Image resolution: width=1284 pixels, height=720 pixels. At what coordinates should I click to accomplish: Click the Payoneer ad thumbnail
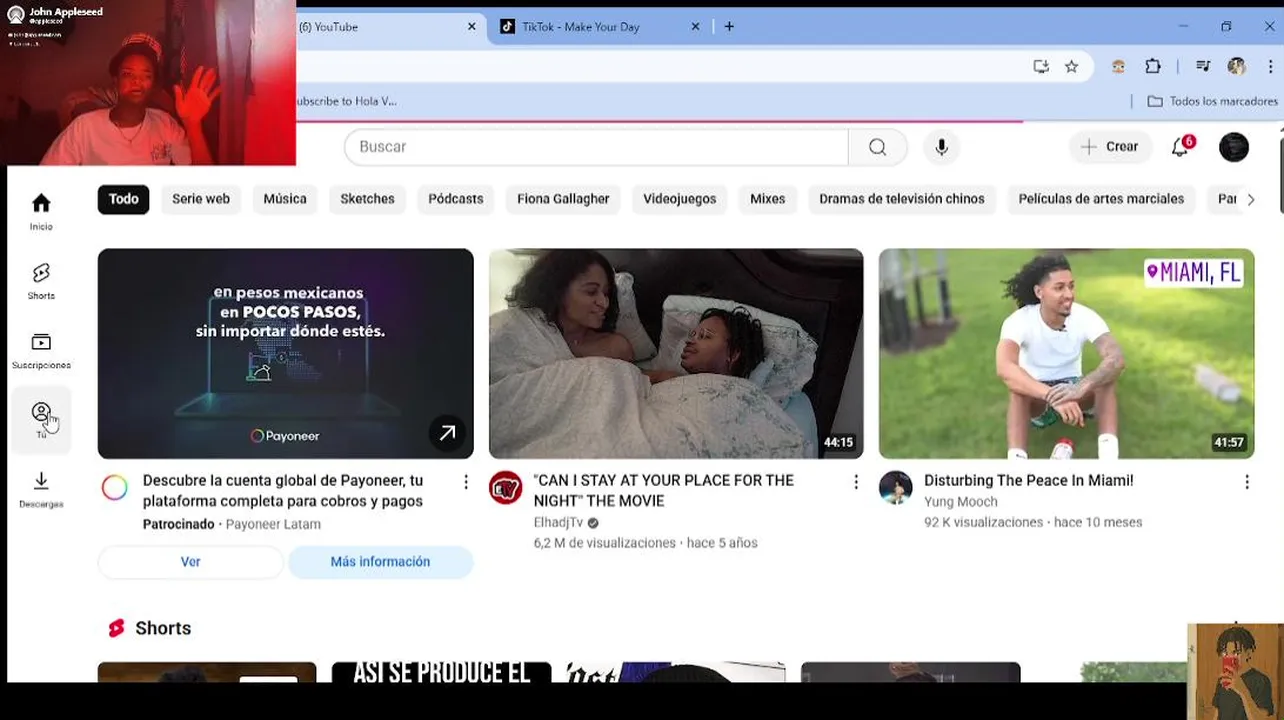(286, 354)
